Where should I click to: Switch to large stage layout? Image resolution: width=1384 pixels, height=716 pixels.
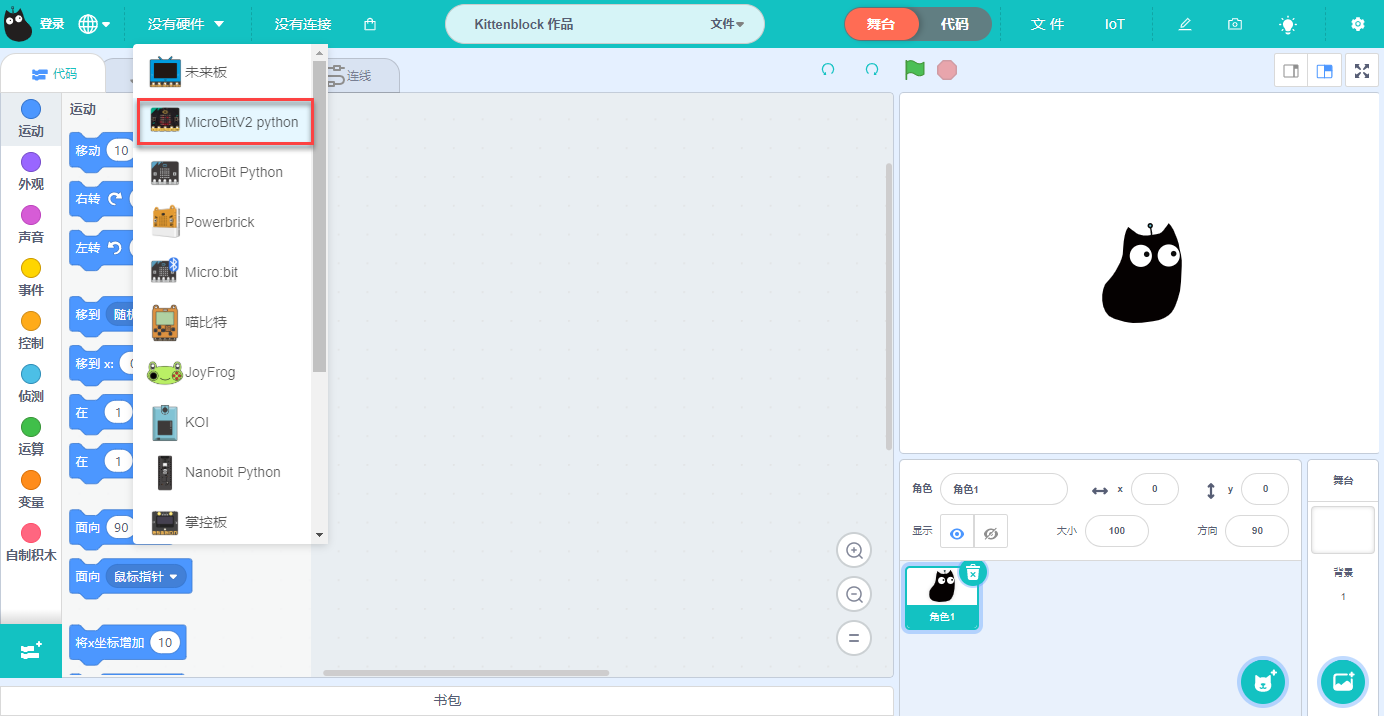(x=1324, y=71)
